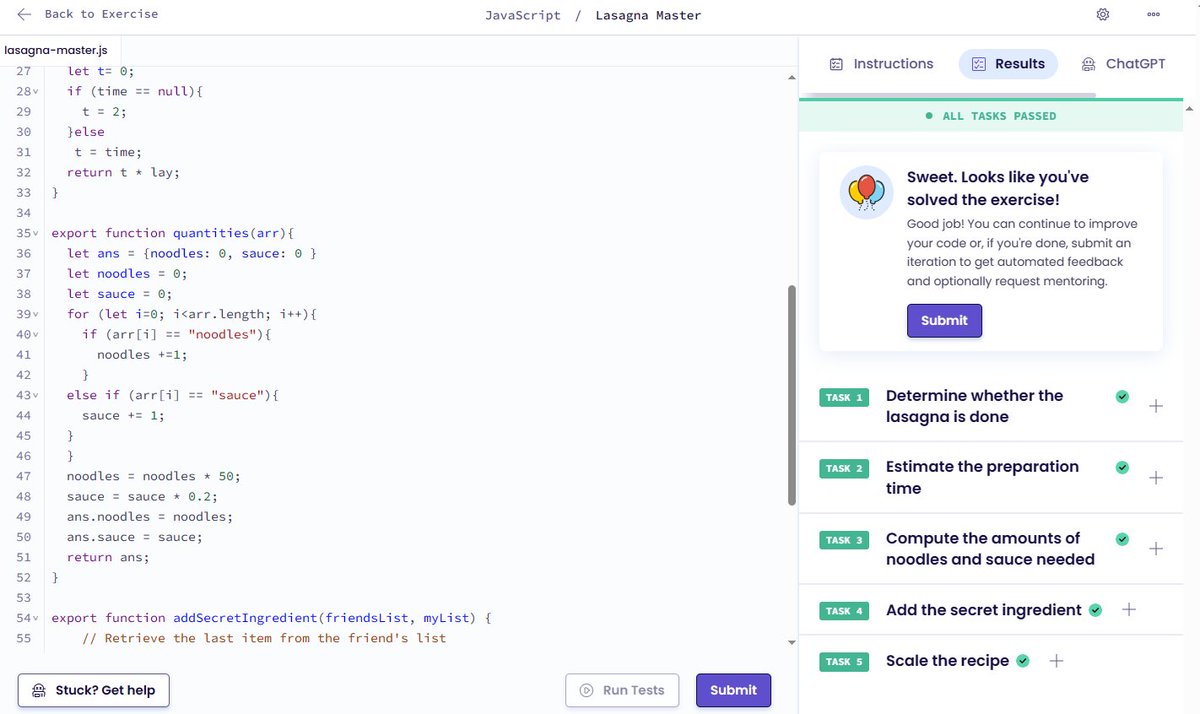Open the three-dots more options menu
1200x714 pixels.
click(x=1153, y=15)
